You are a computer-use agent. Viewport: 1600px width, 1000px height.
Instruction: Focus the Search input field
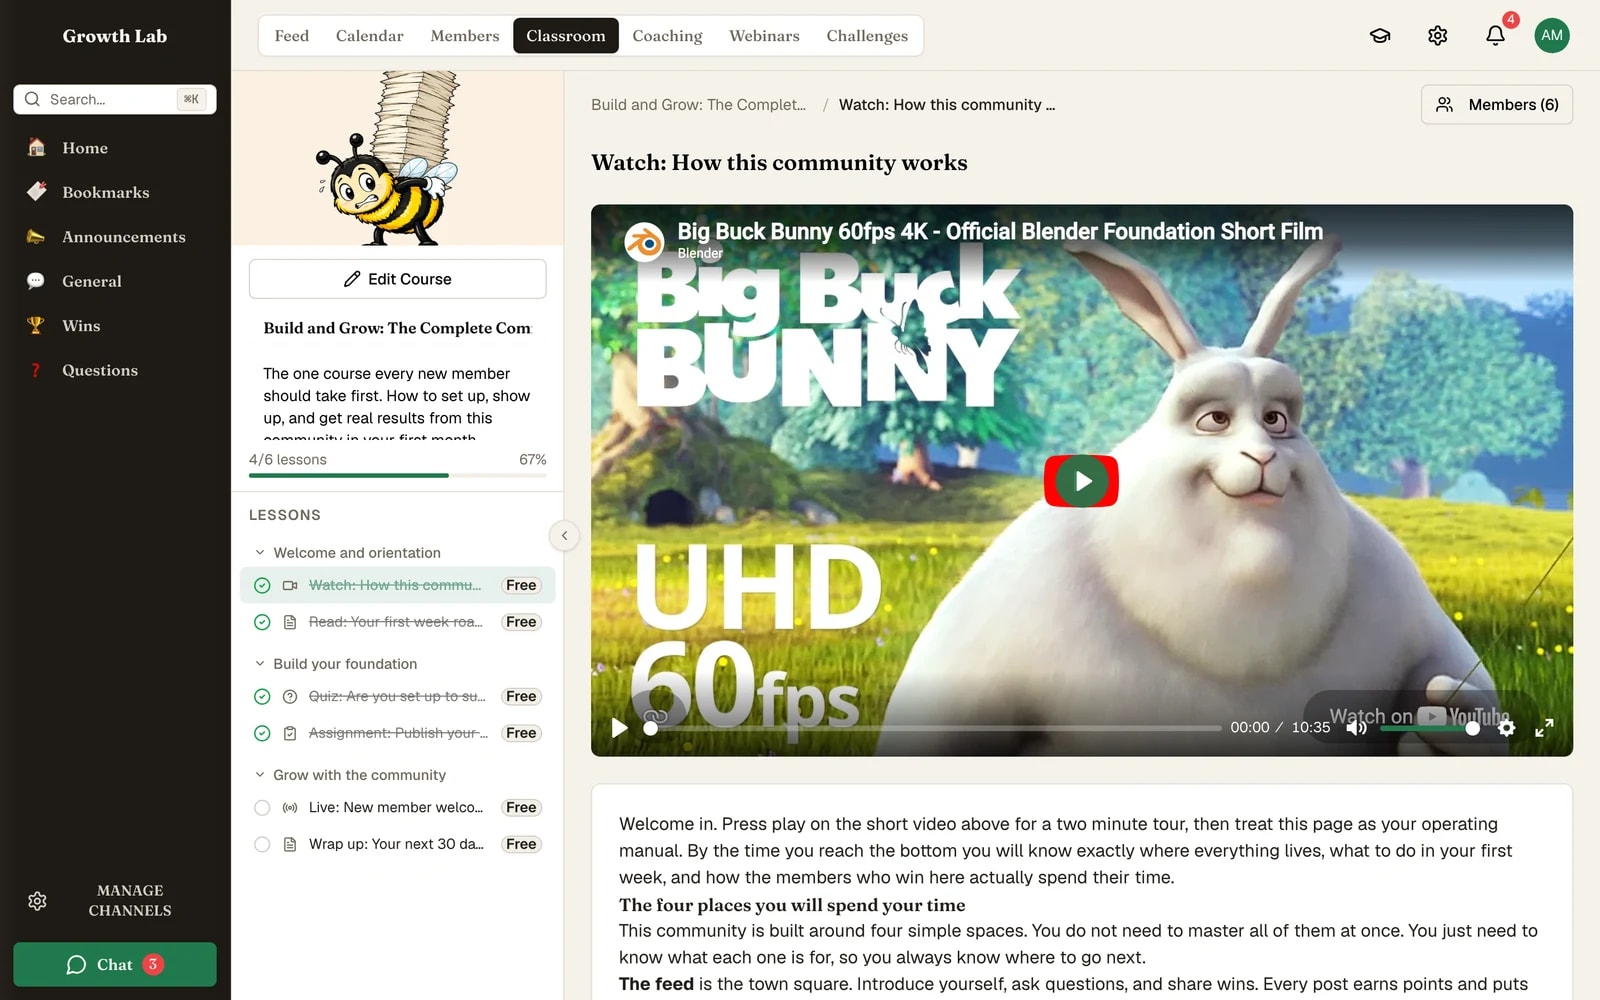tap(115, 99)
